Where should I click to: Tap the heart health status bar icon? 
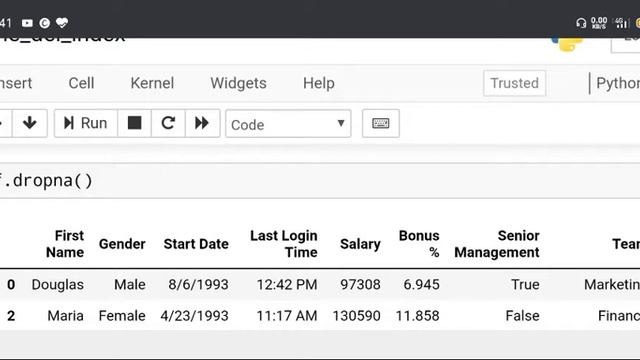pyautogui.click(x=62, y=23)
